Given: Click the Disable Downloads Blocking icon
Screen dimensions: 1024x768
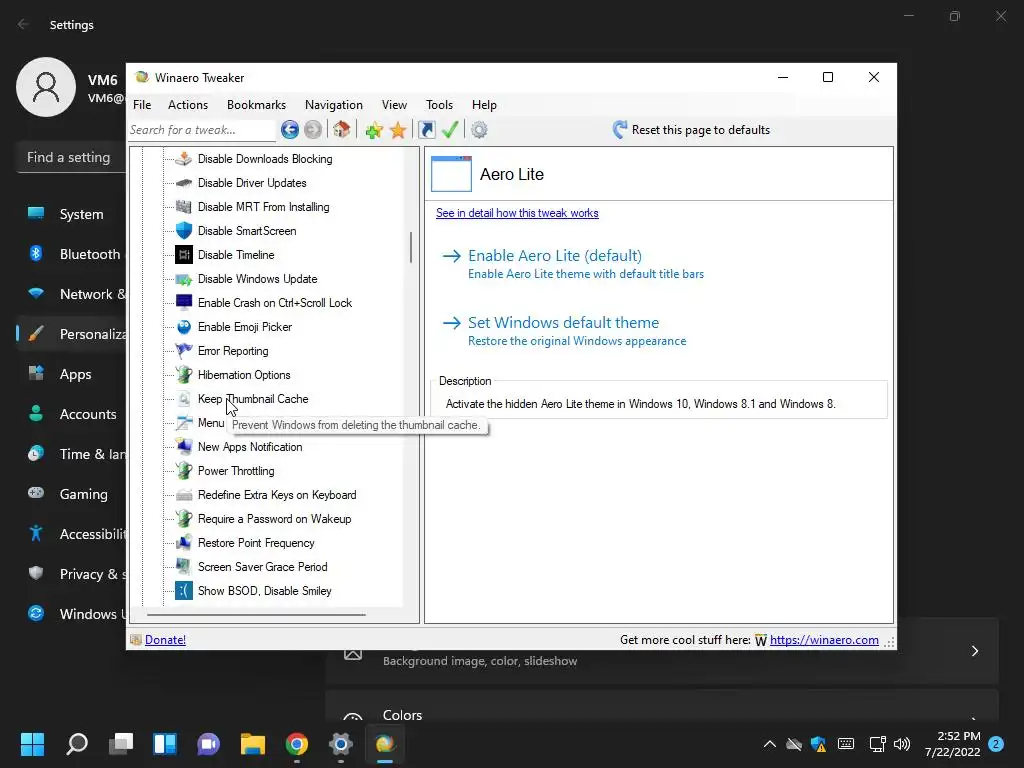Looking at the screenshot, I should [x=184, y=159].
